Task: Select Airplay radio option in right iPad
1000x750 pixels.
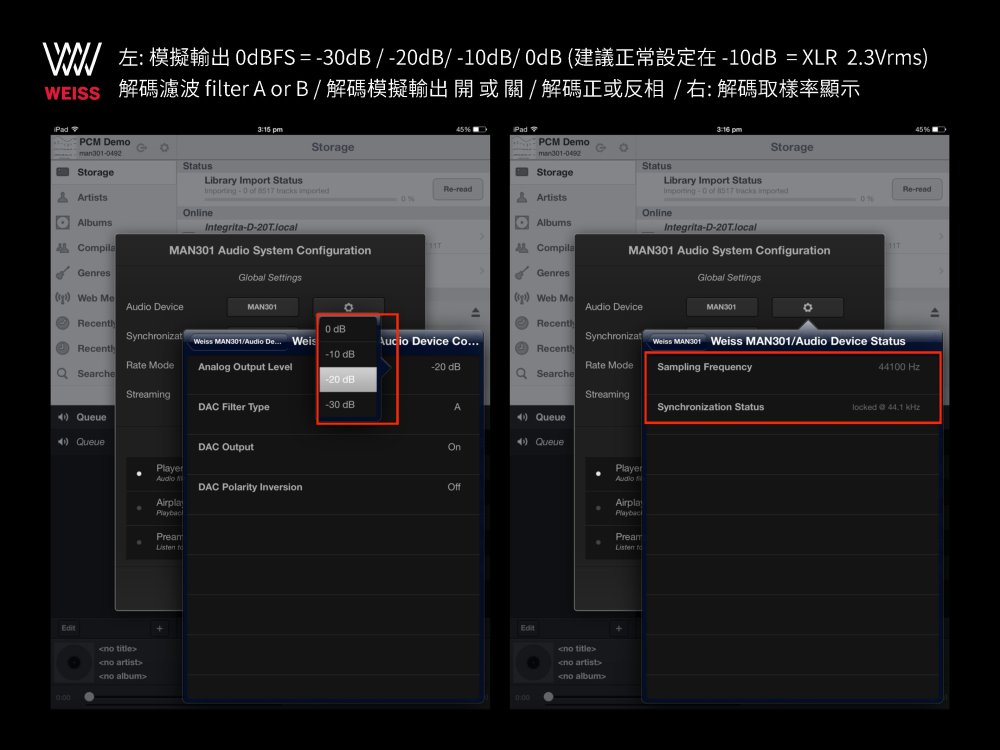Action: coord(598,508)
